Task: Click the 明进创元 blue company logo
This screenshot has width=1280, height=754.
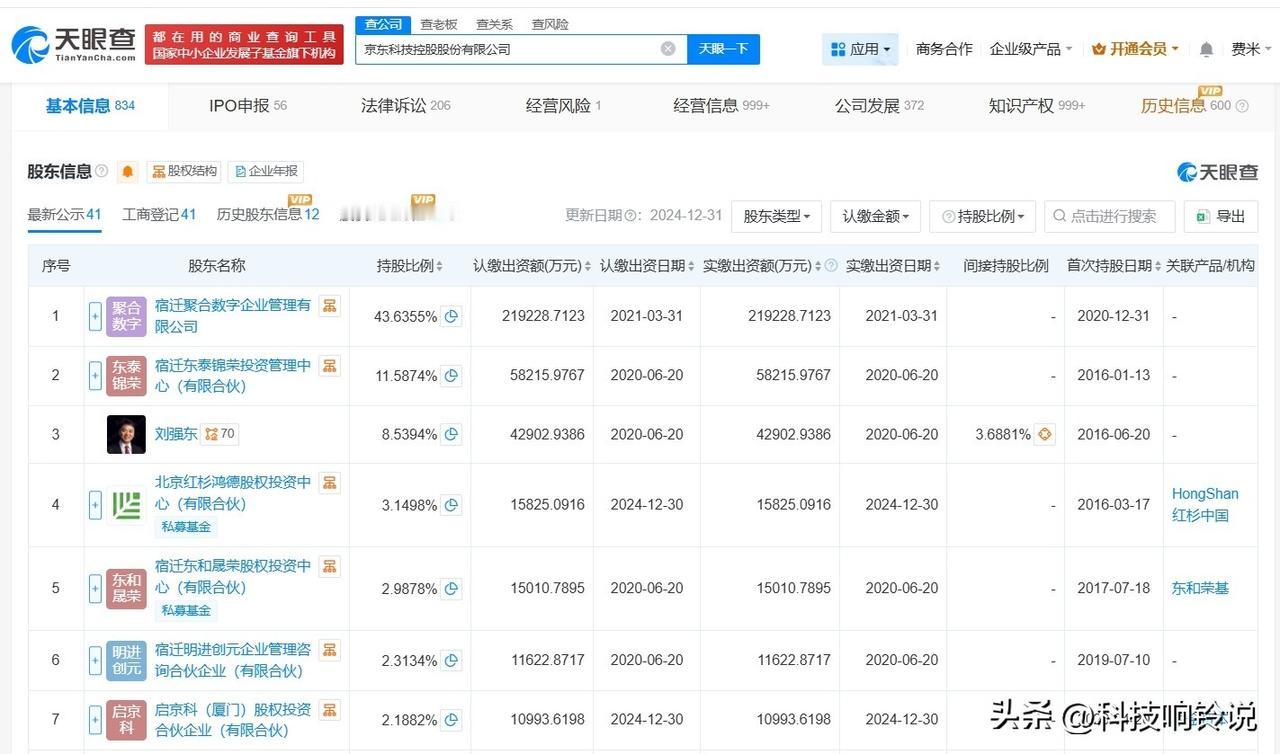Action: (126, 660)
